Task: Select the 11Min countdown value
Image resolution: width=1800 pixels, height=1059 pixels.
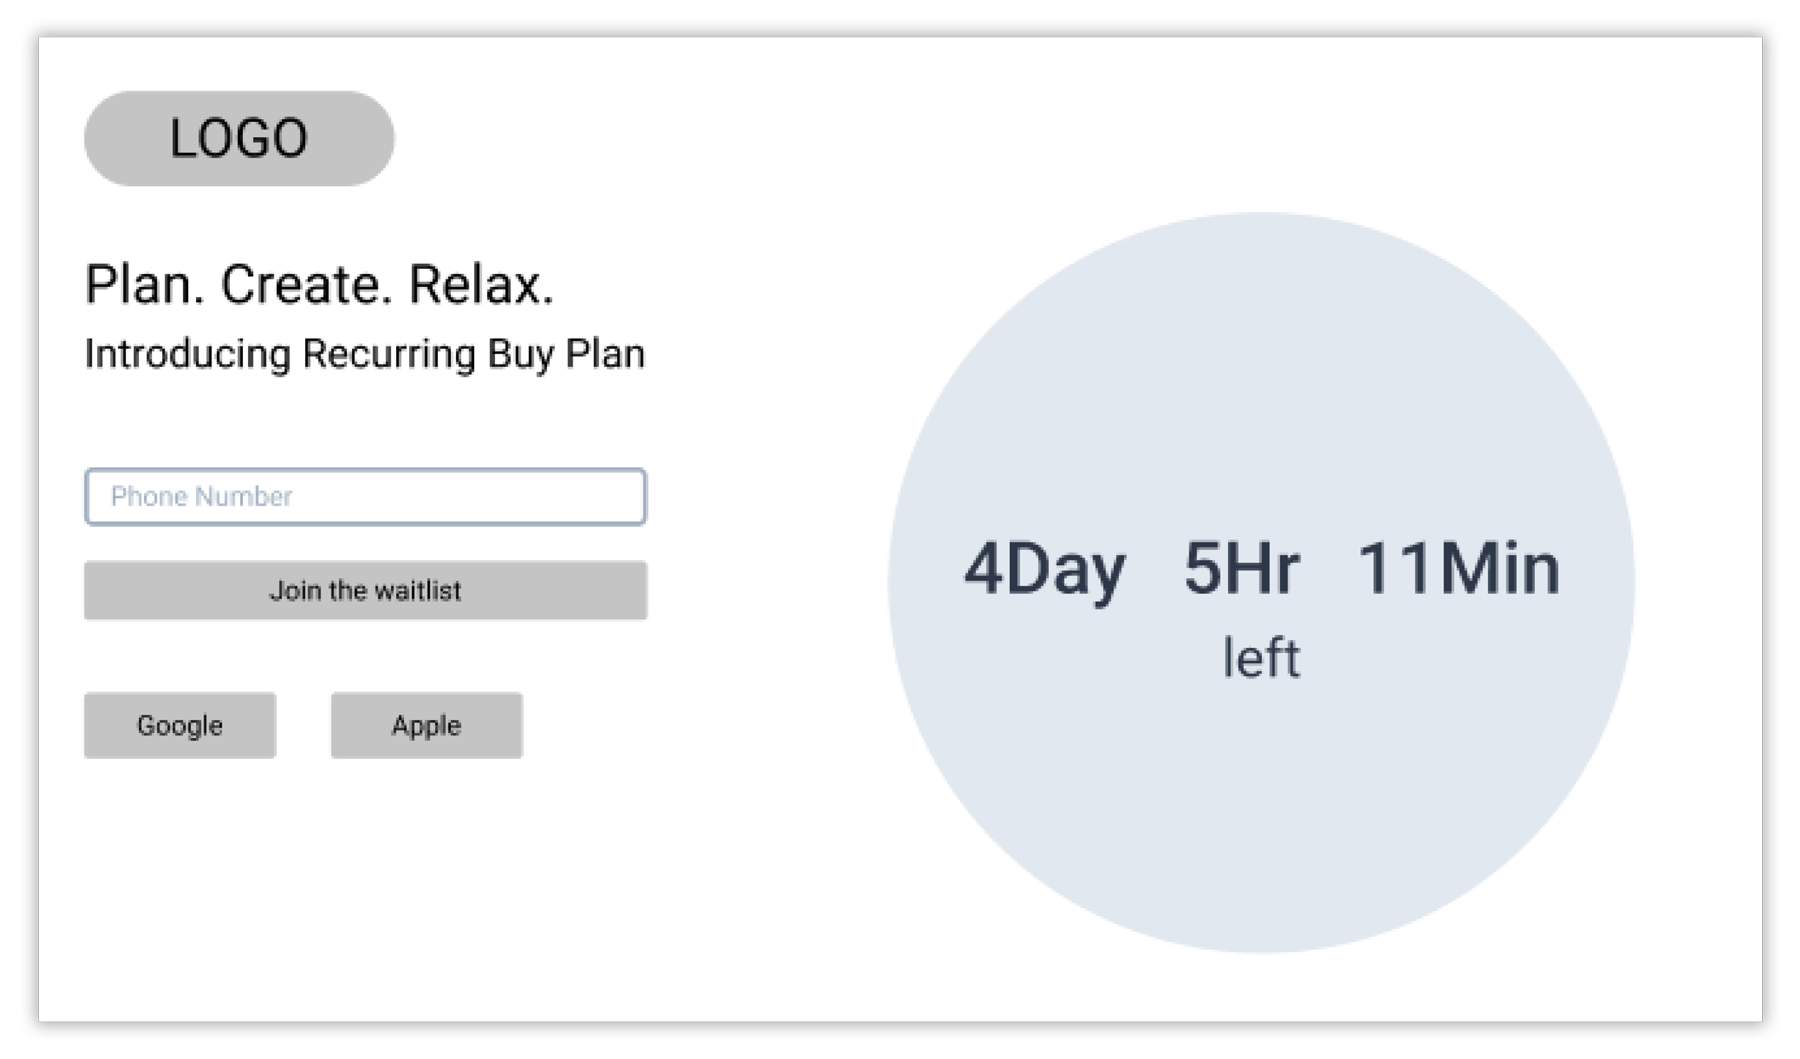Action: coord(1458,569)
